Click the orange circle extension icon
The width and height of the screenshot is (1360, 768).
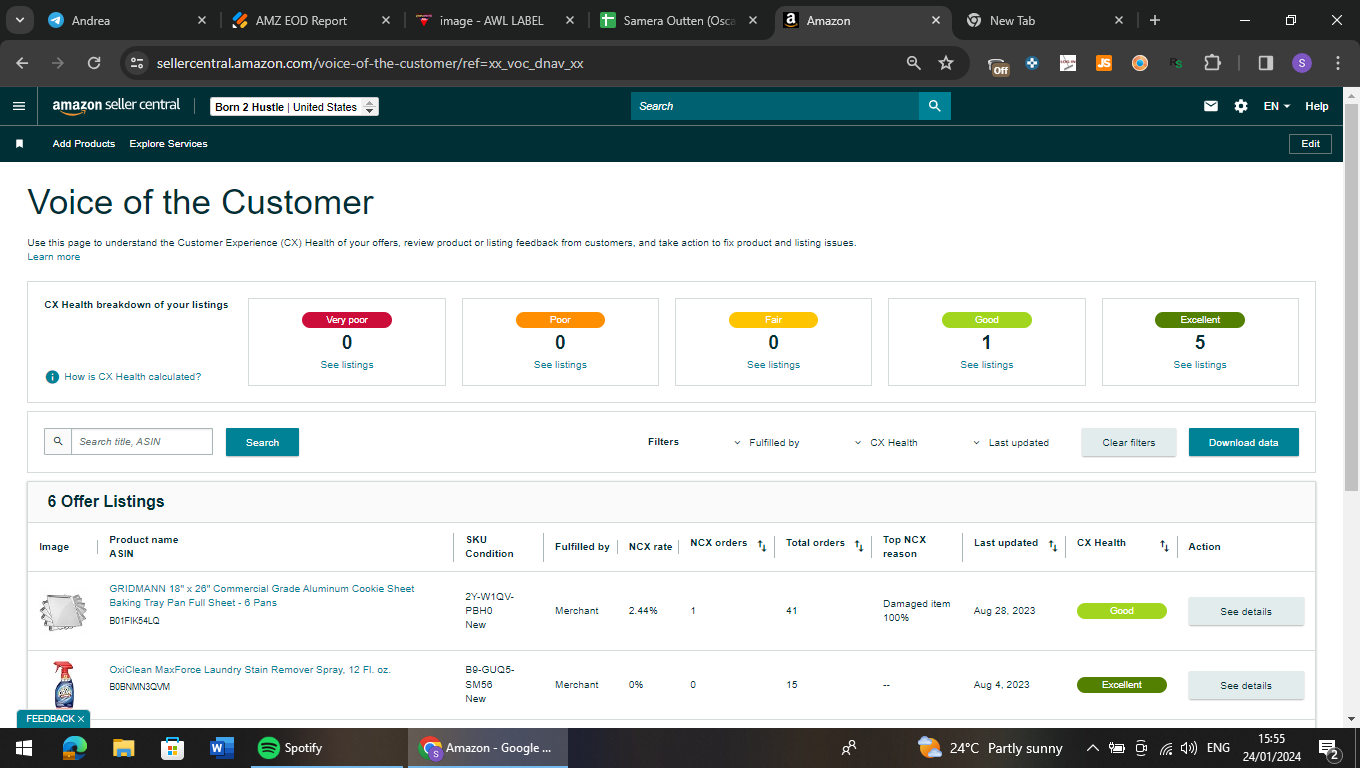coord(1140,63)
